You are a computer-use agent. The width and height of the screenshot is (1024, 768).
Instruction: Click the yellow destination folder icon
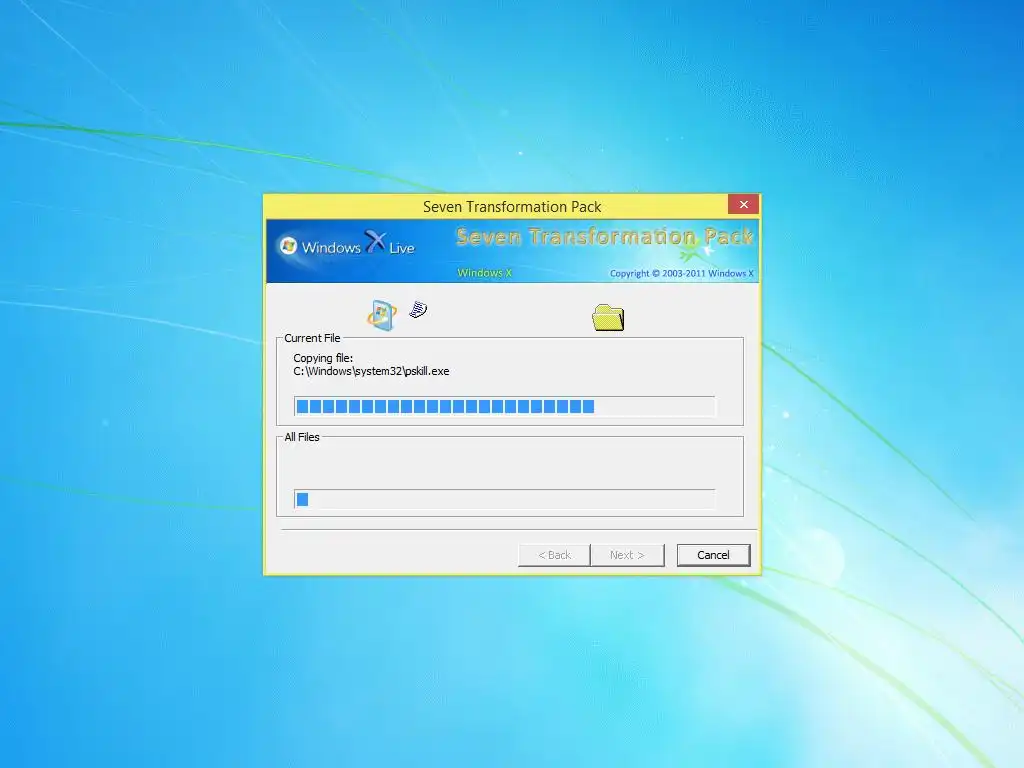[608, 317]
